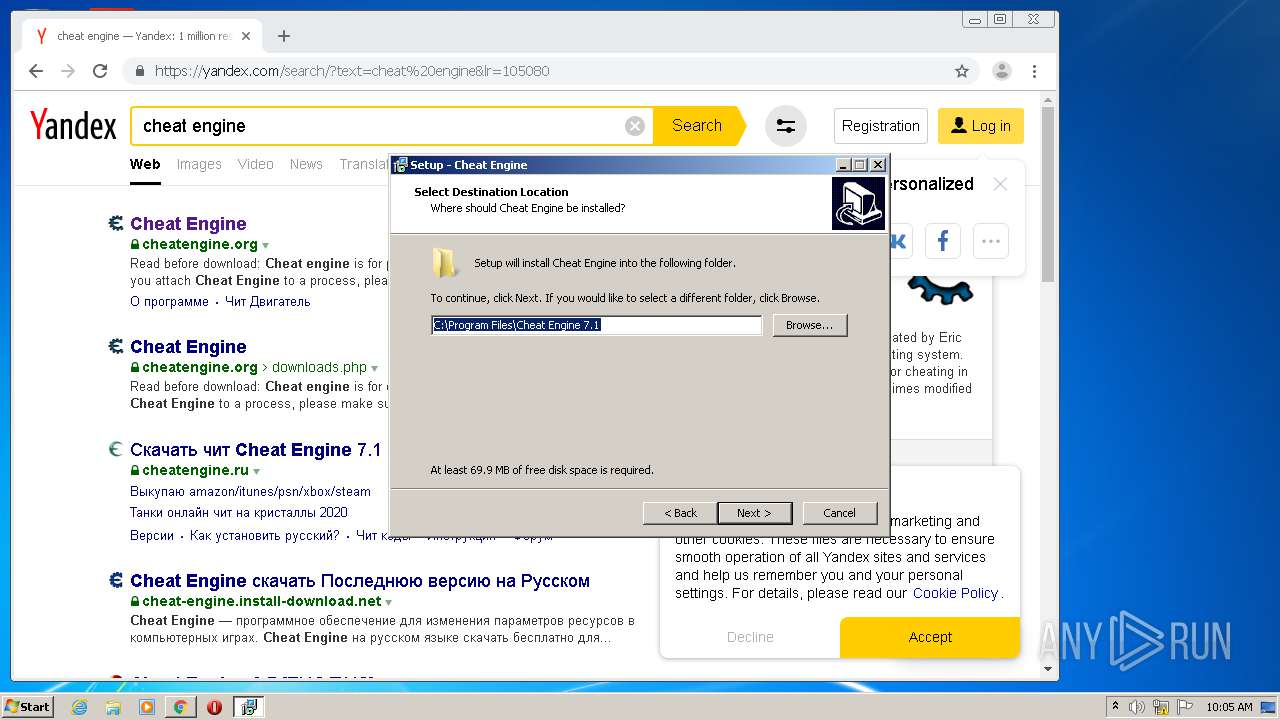Click the Chrome address bar URL
This screenshot has height=720, width=1280.
(x=352, y=71)
